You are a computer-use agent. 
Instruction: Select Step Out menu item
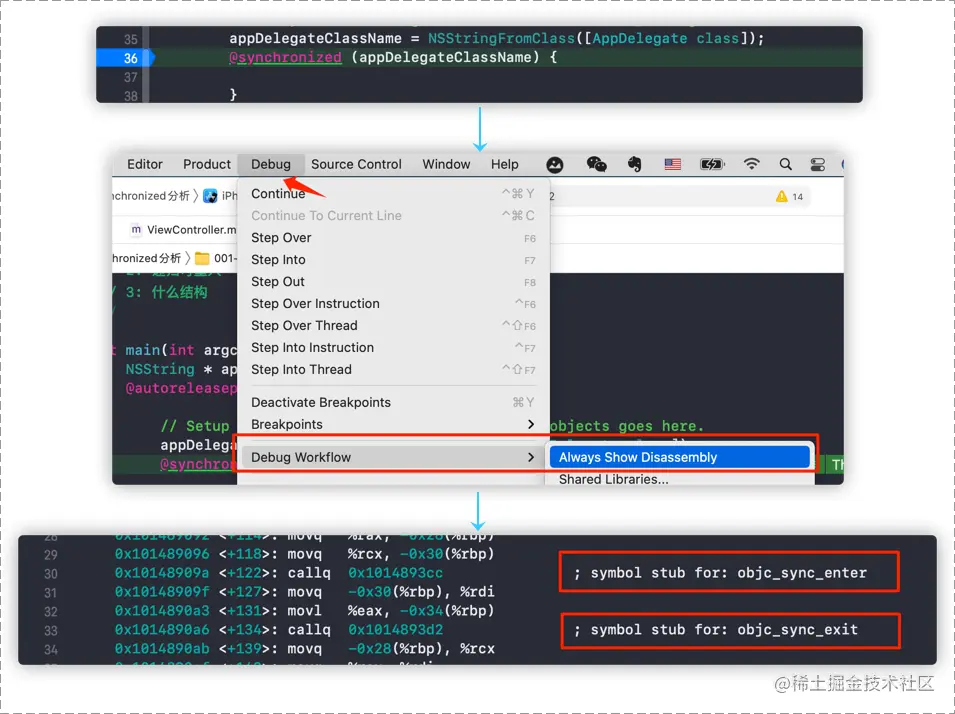point(393,281)
